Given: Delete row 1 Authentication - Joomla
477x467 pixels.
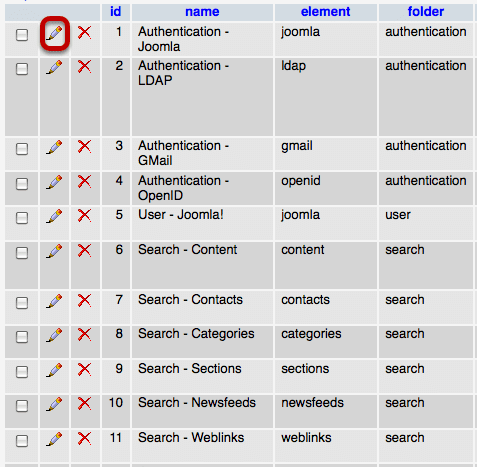Looking at the screenshot, I should 84,33.
